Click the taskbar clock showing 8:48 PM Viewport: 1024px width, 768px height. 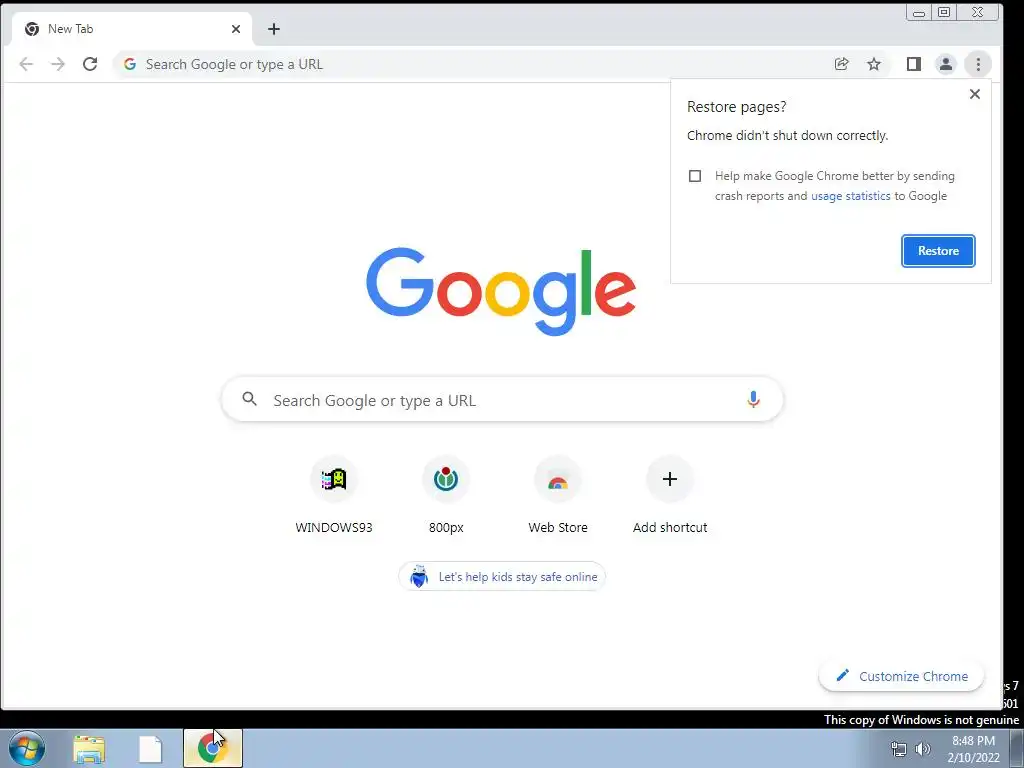click(973, 749)
